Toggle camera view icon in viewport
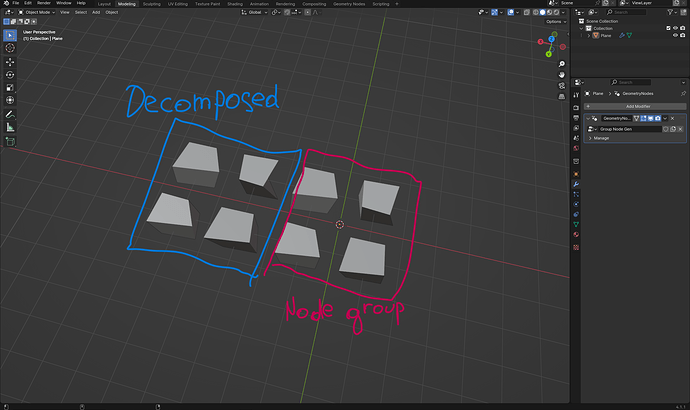Image resolution: width=690 pixels, height=410 pixels. pos(562,85)
